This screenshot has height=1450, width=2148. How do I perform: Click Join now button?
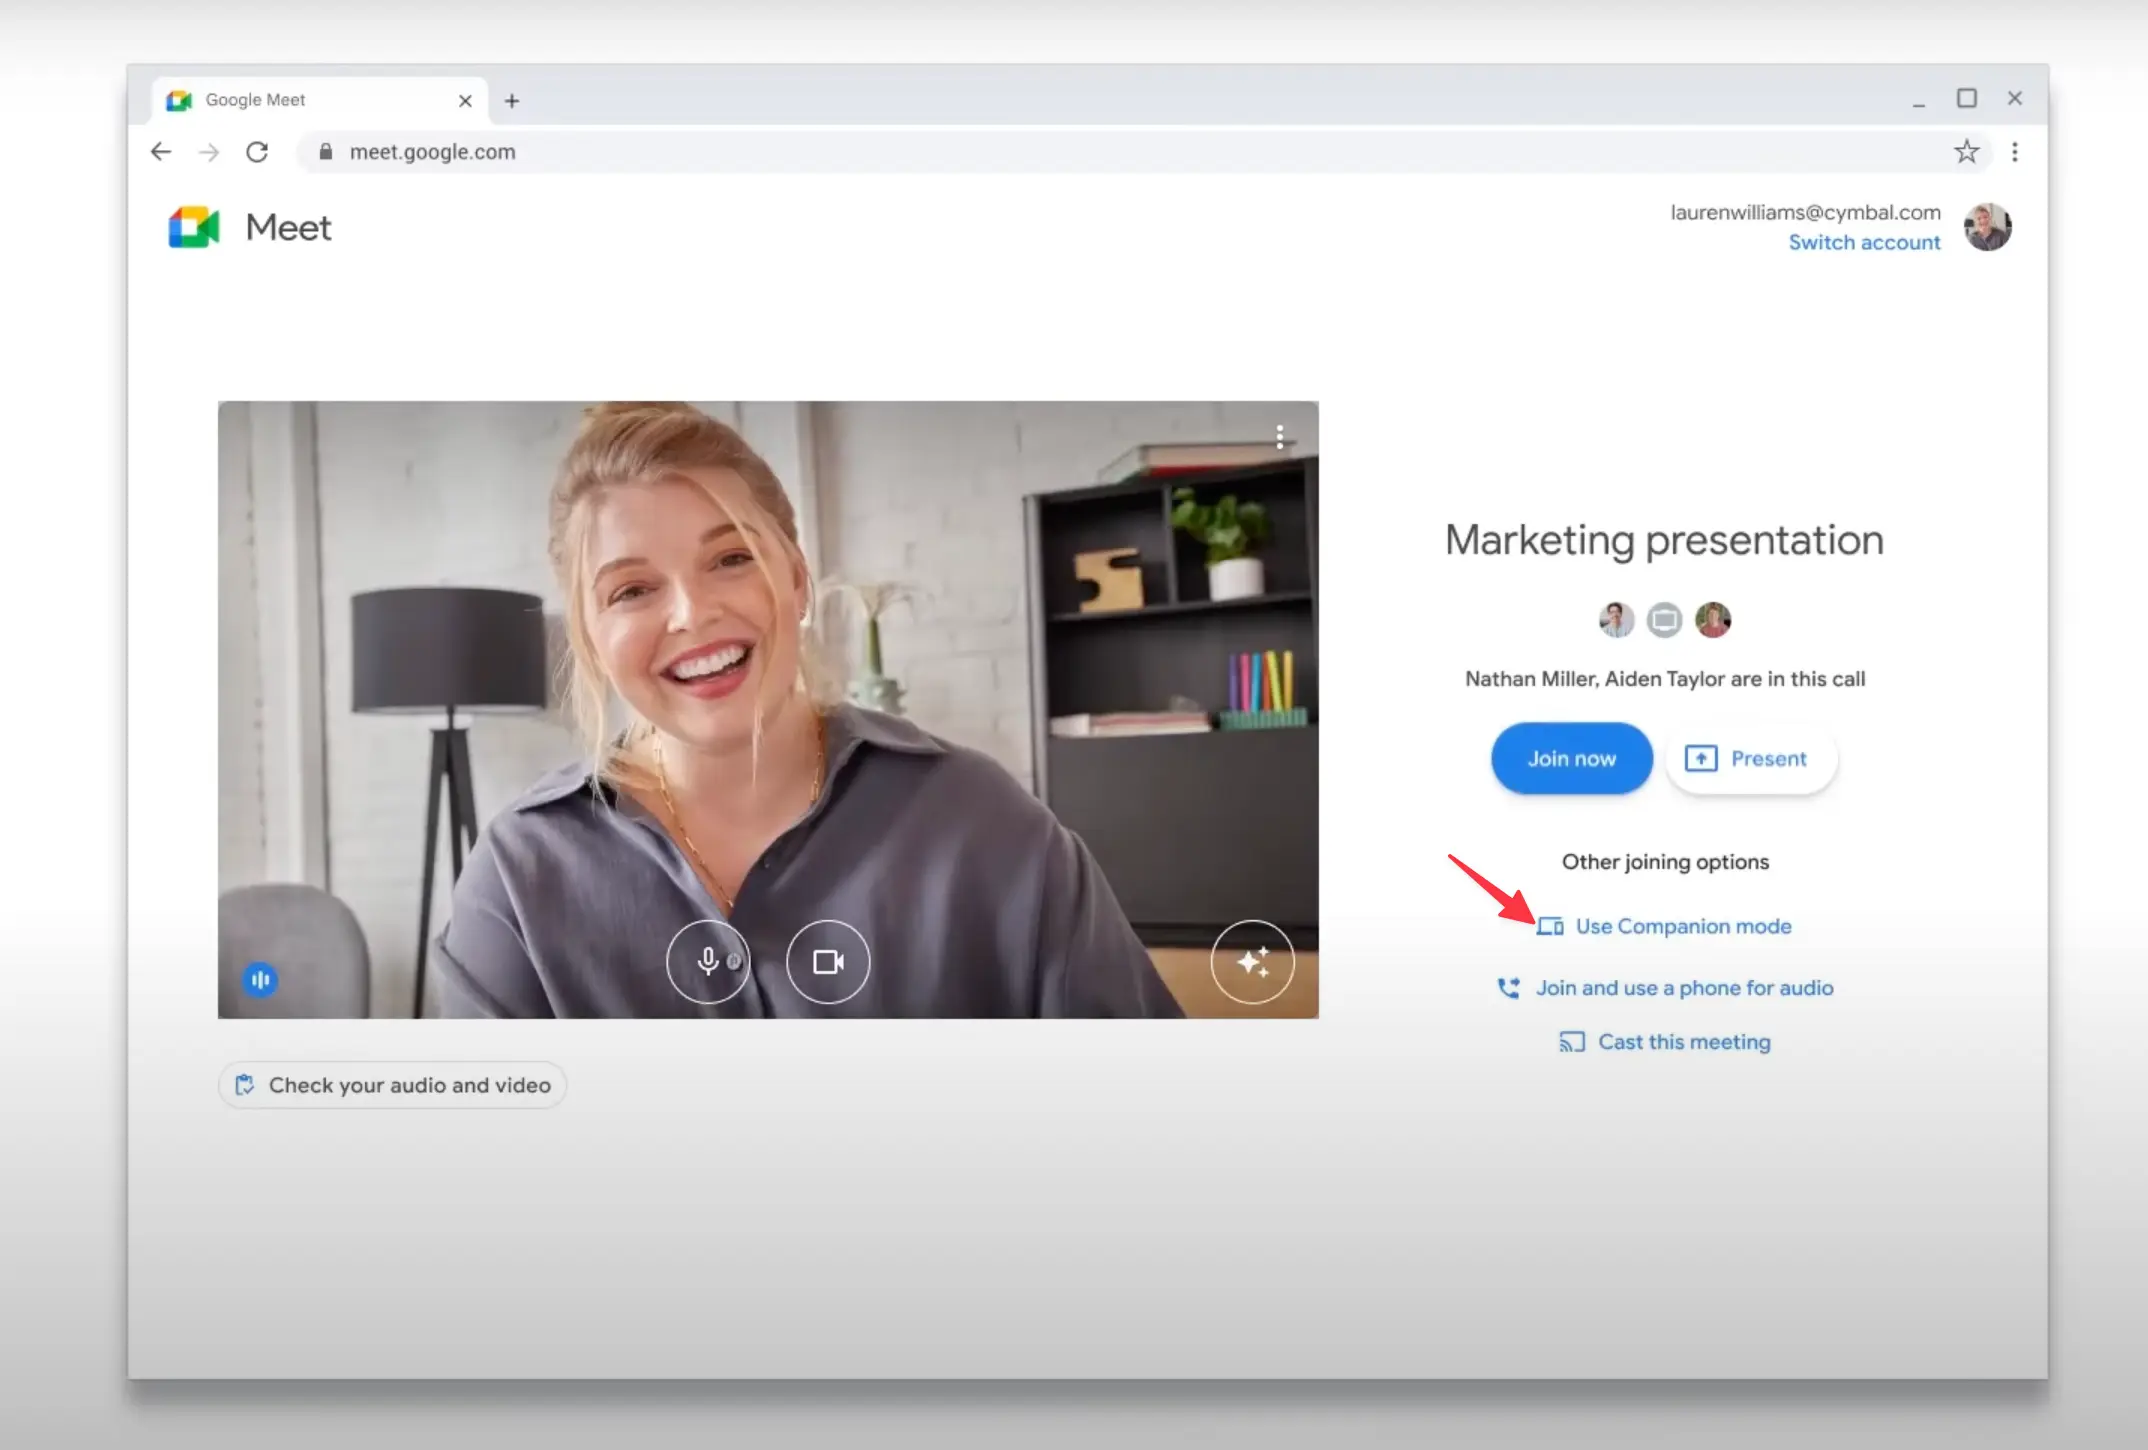tap(1571, 757)
